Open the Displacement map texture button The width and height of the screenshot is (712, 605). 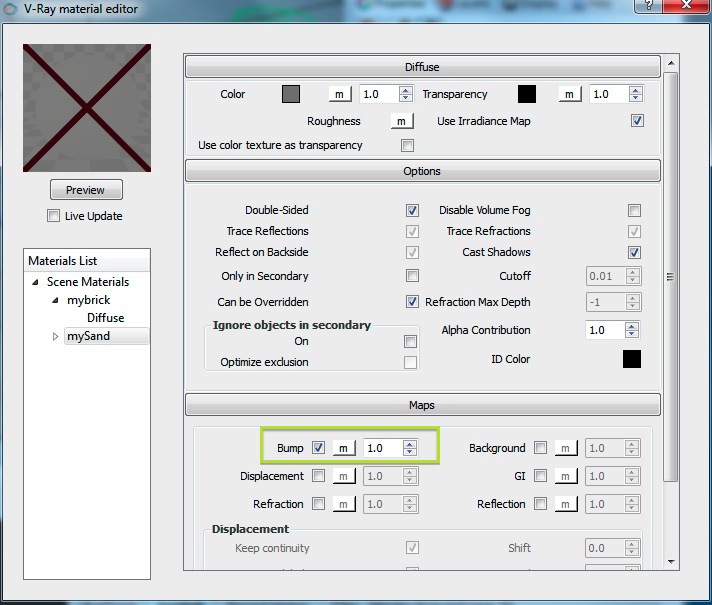click(344, 476)
